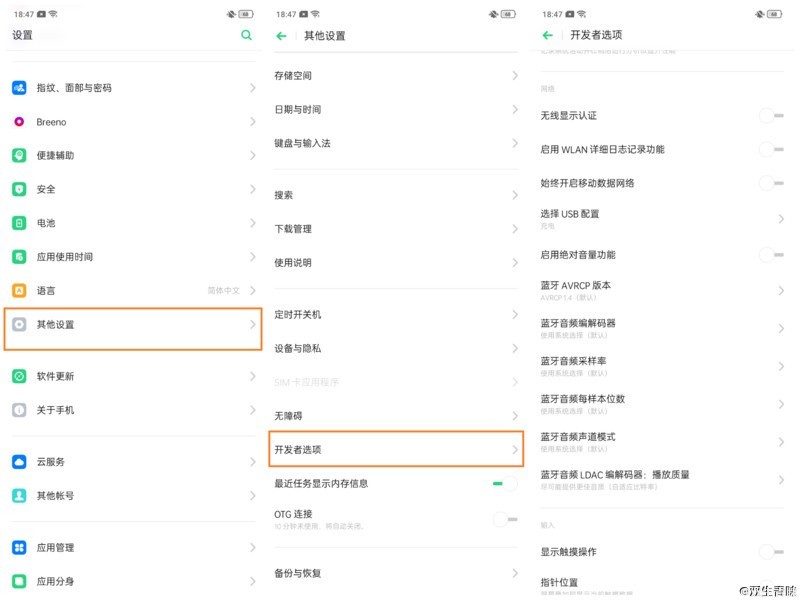This screenshot has width=800, height=600.
Task: Disable 最近任务显示内存信息 switch
Action: point(505,483)
